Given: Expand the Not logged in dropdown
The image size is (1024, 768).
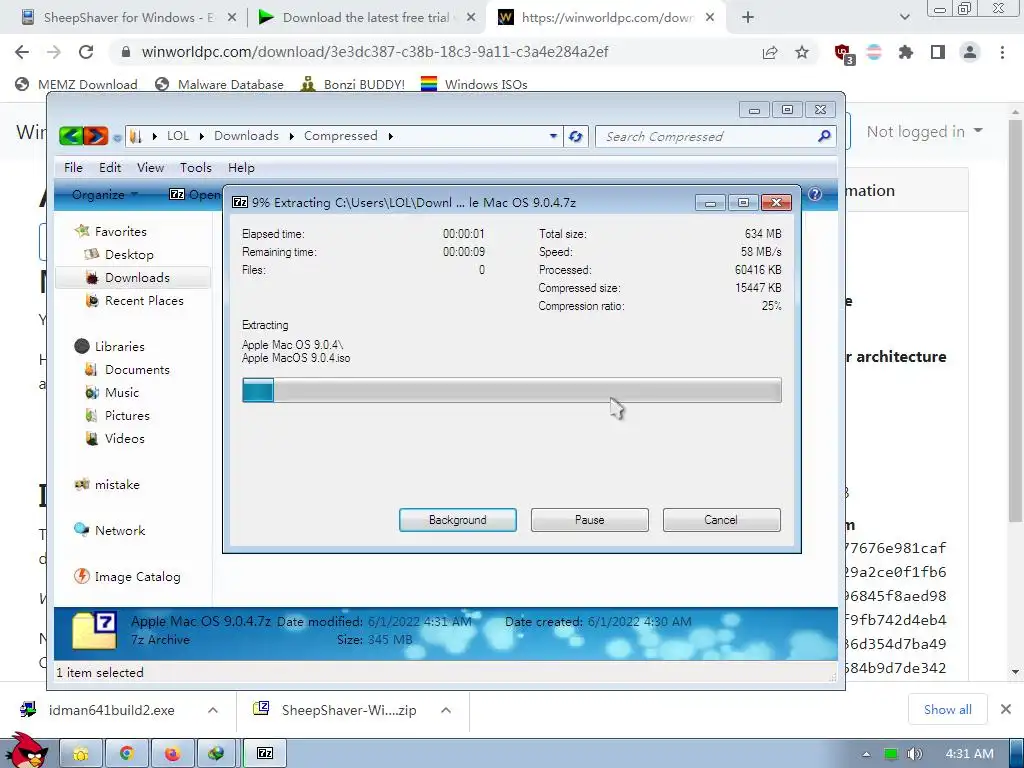Looking at the screenshot, I should (x=924, y=132).
